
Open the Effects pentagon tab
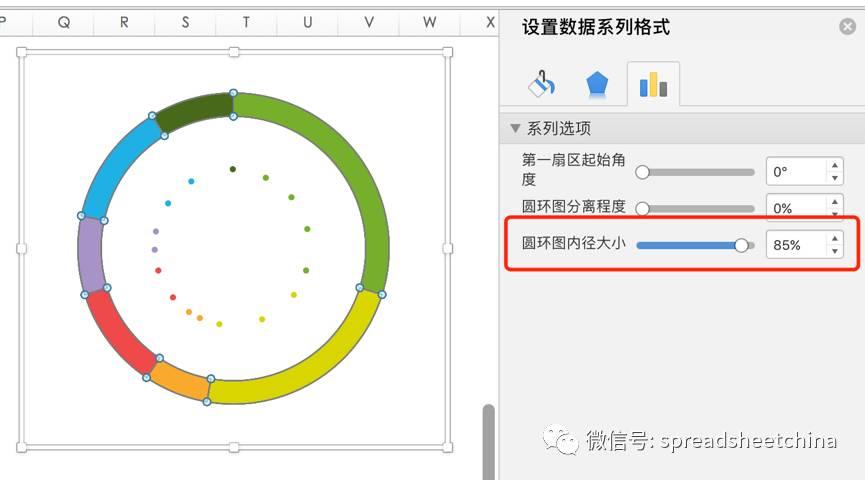click(597, 84)
